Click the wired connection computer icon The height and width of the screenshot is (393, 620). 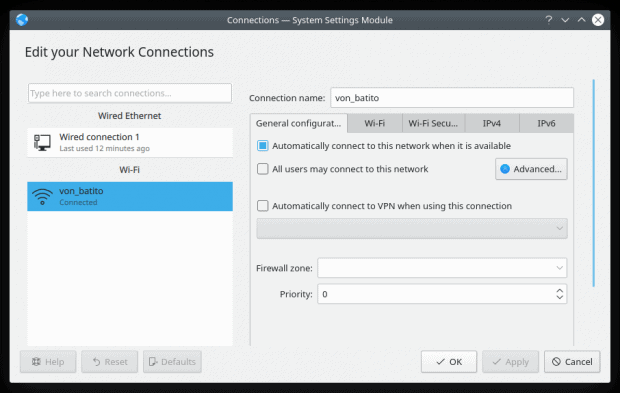click(42, 143)
